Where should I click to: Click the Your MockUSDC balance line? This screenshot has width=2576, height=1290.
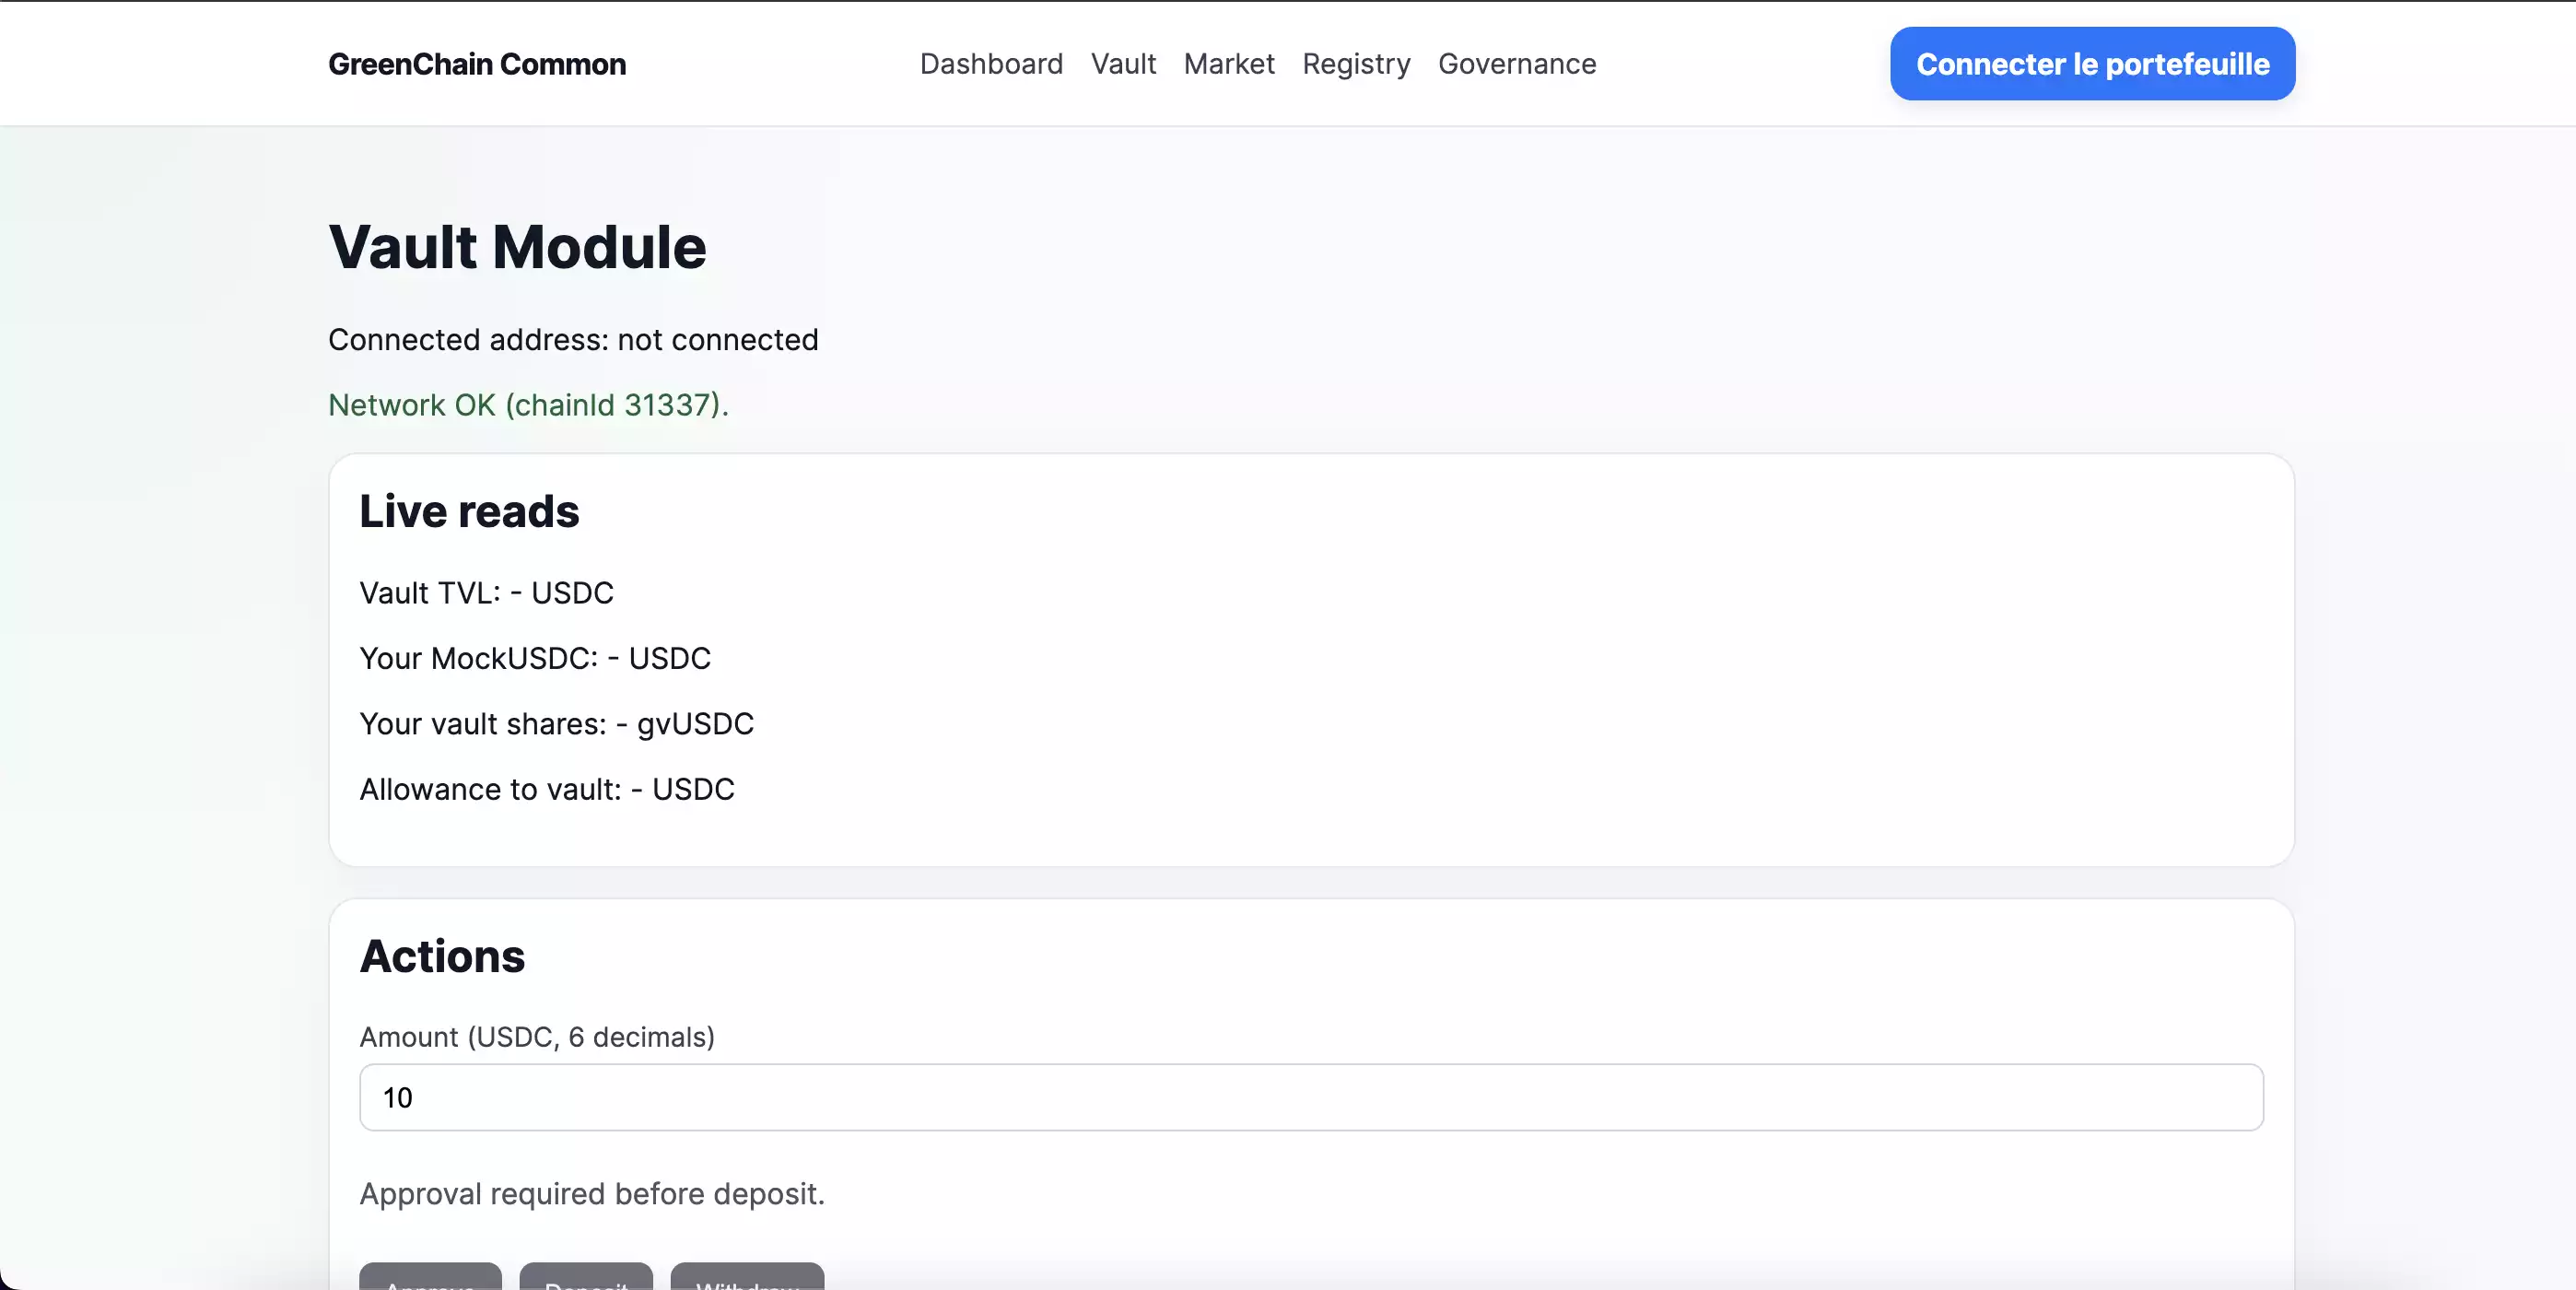tap(535, 658)
